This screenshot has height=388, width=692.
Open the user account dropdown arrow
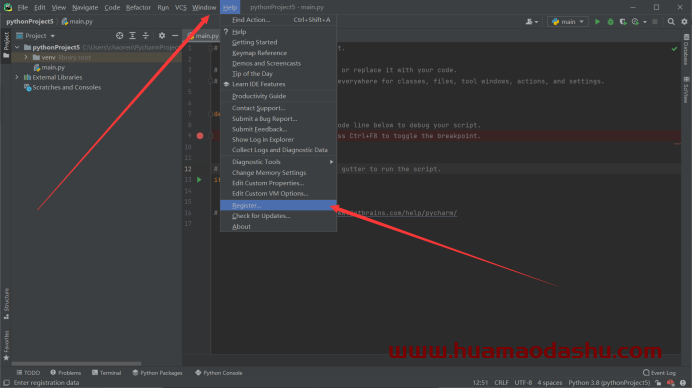536,22
